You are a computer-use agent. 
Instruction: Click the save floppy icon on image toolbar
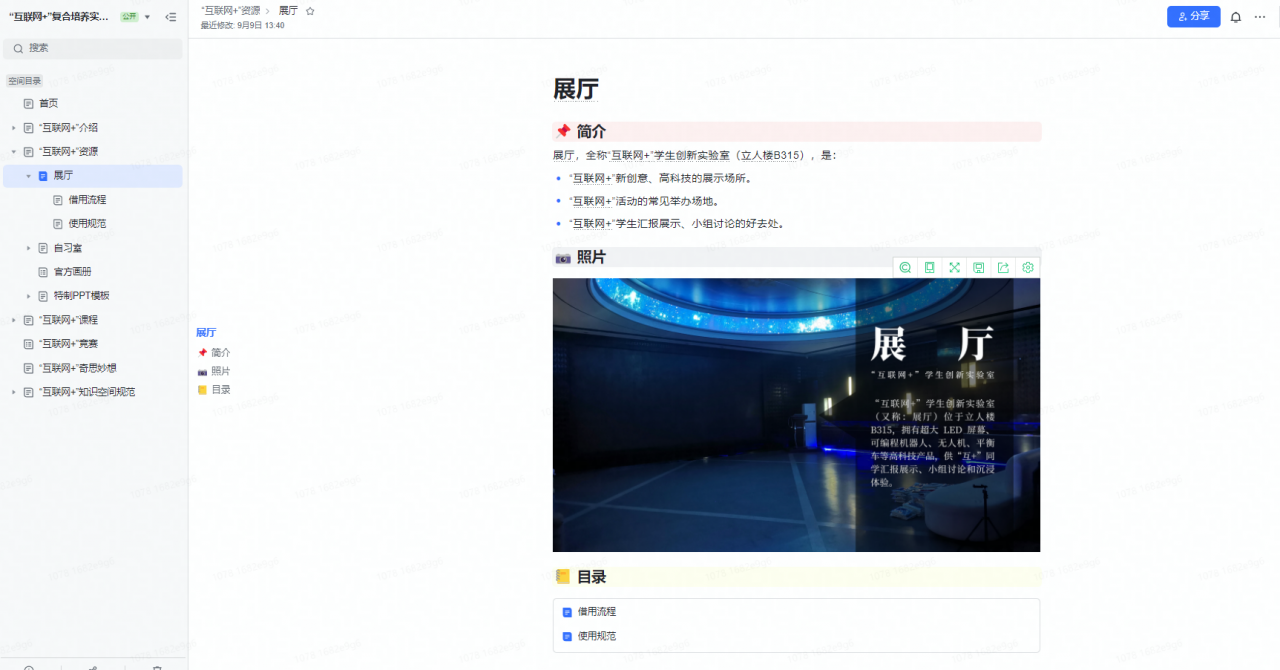pos(978,267)
